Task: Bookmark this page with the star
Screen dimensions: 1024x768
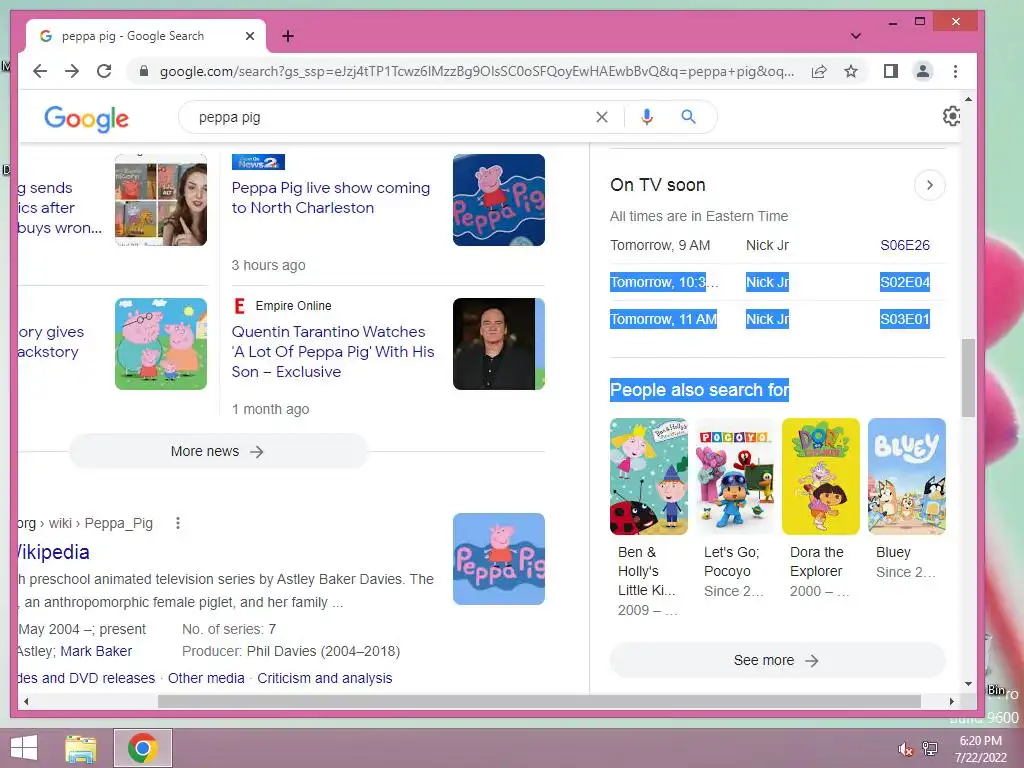Action: click(x=851, y=71)
